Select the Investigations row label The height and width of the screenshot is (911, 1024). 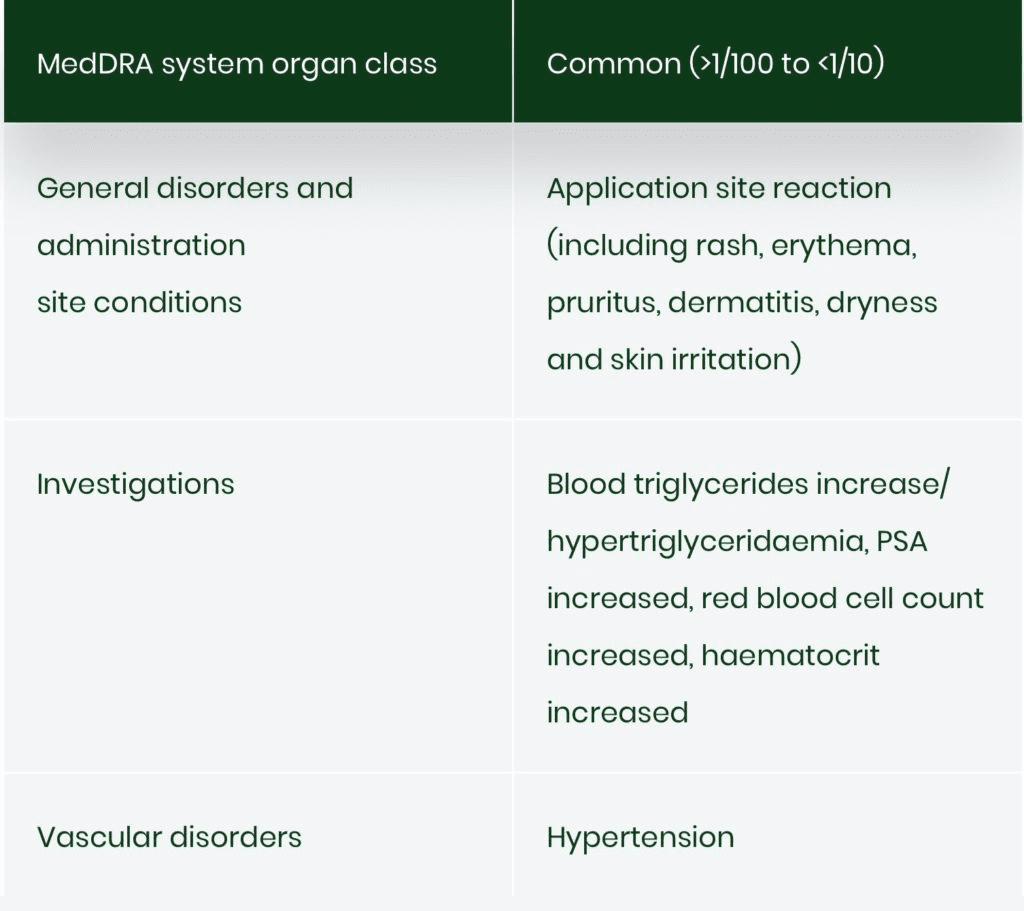(135, 484)
